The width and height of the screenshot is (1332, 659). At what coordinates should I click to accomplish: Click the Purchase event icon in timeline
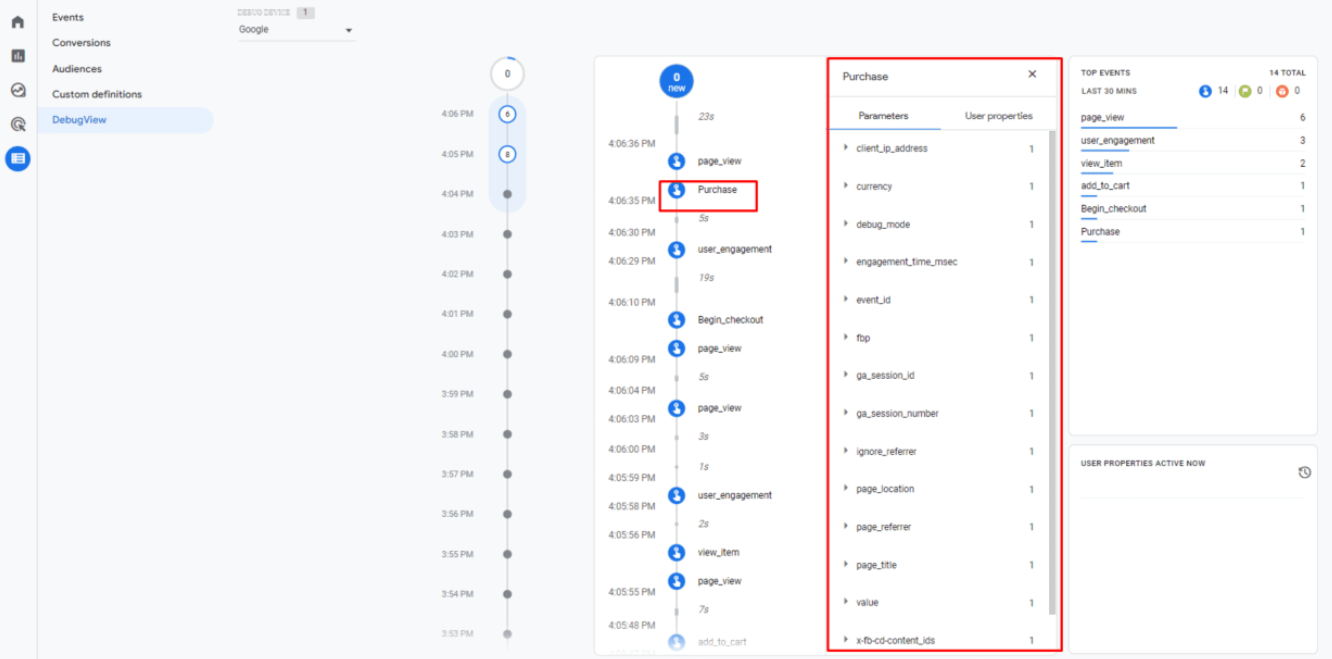(x=677, y=189)
